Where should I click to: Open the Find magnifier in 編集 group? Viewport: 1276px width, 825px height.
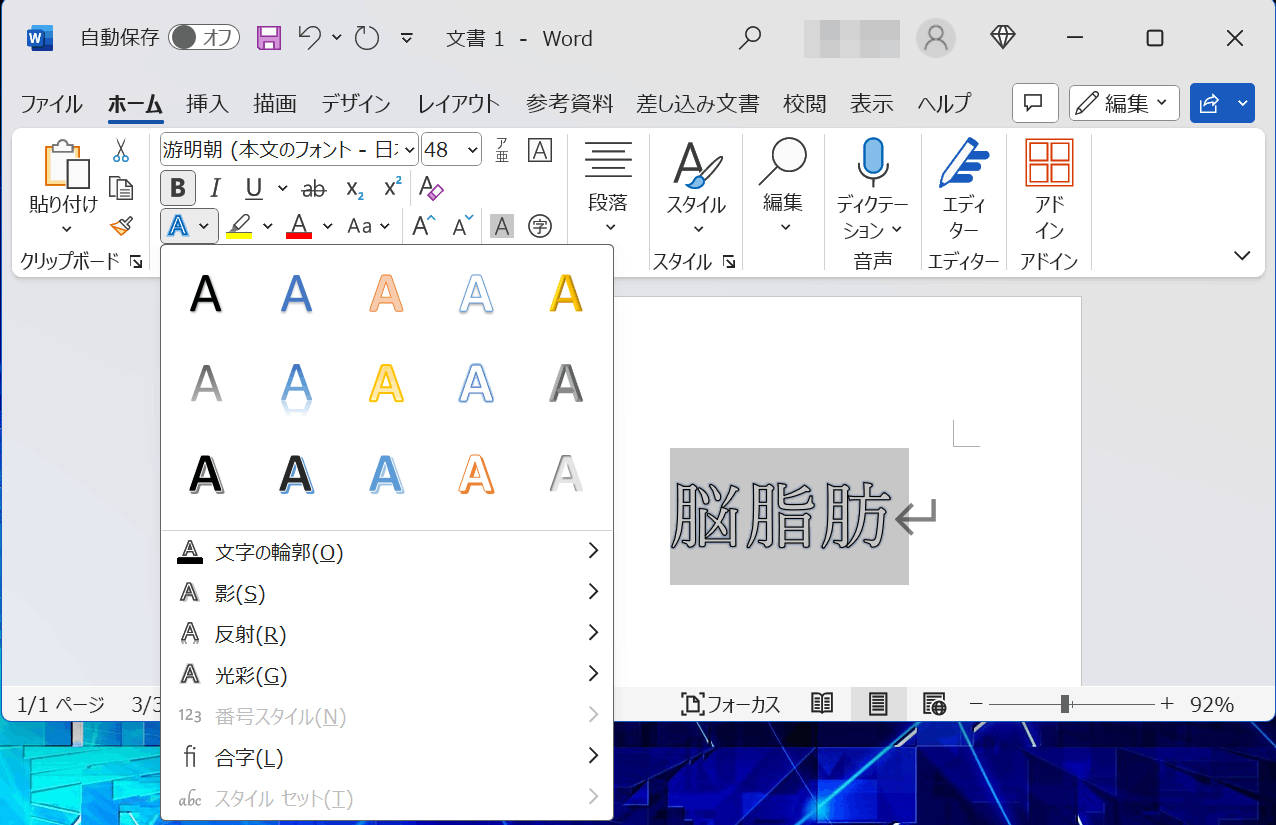coord(783,161)
